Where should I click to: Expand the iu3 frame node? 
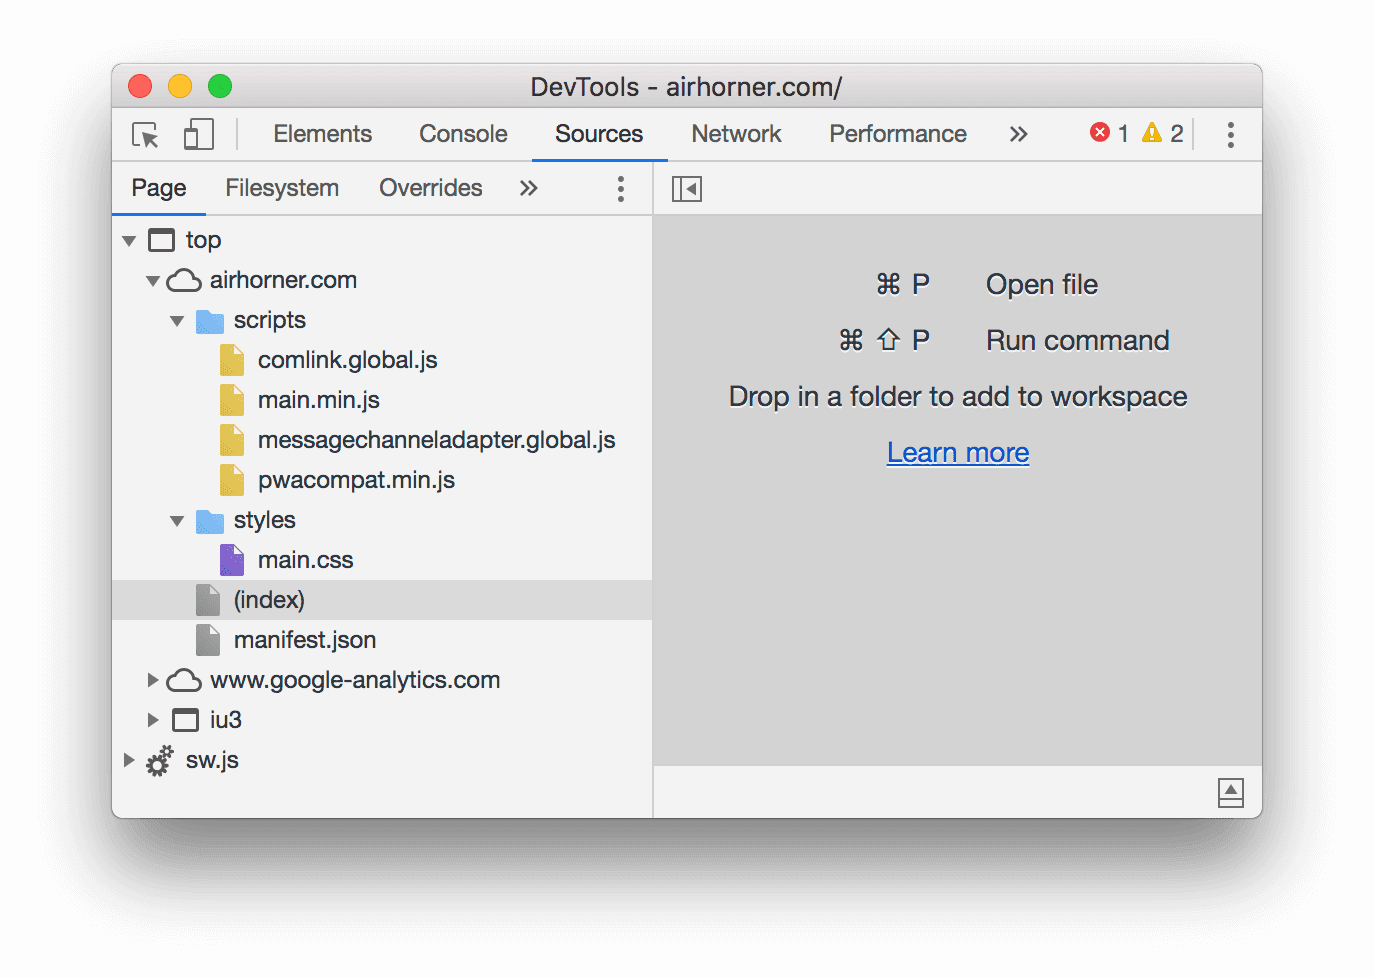(x=152, y=720)
